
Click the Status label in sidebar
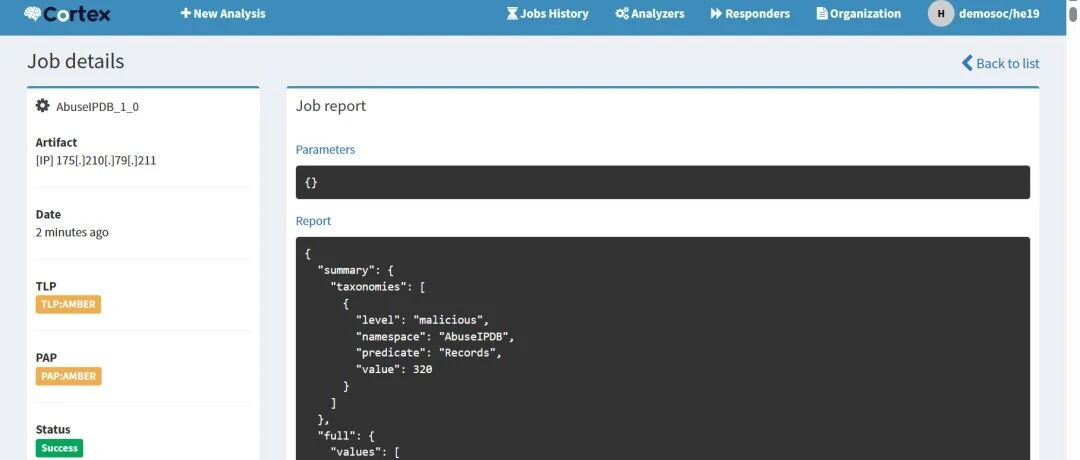53,429
